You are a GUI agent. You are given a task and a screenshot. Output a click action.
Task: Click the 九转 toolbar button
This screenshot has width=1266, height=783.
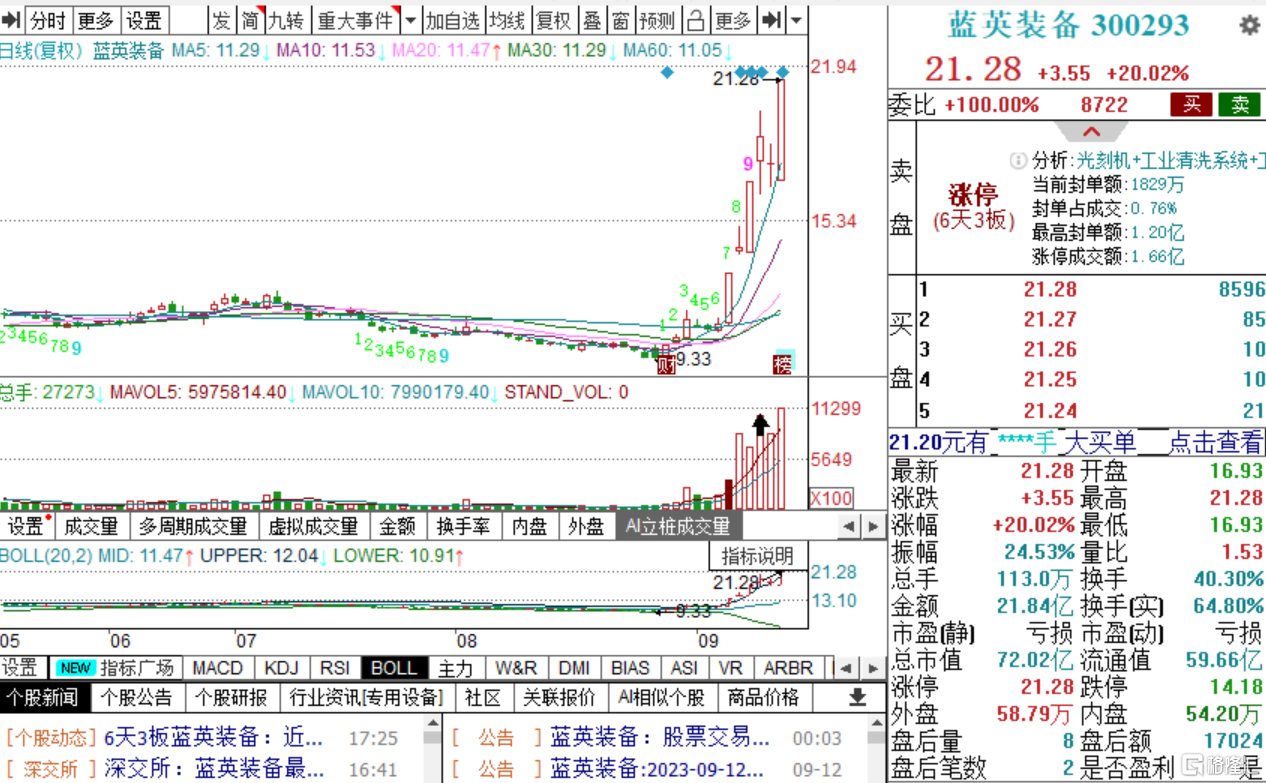coord(285,19)
